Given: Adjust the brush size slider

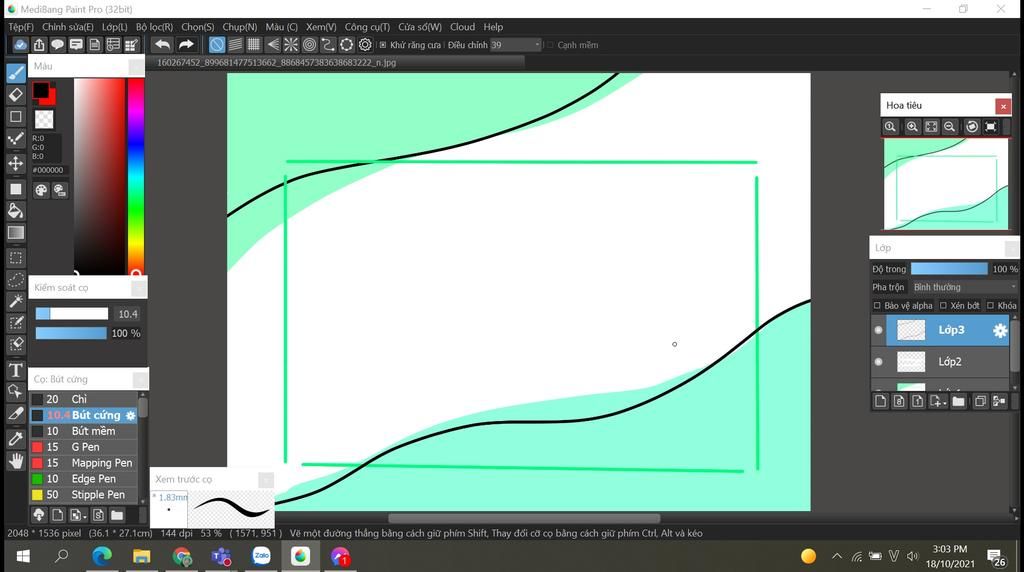Looking at the screenshot, I should pyautogui.click(x=72, y=314).
